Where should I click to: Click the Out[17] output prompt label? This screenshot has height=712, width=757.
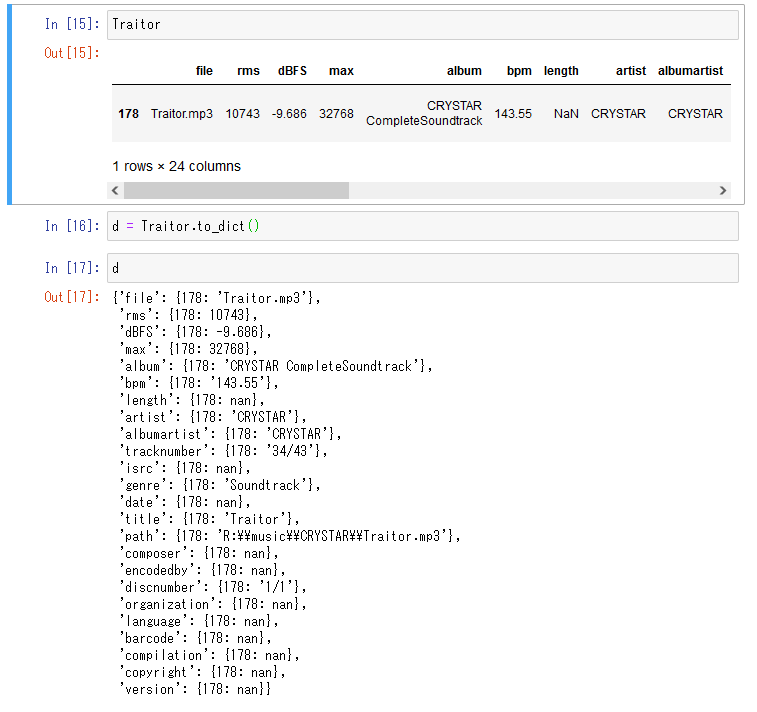pyautogui.click(x=71, y=296)
